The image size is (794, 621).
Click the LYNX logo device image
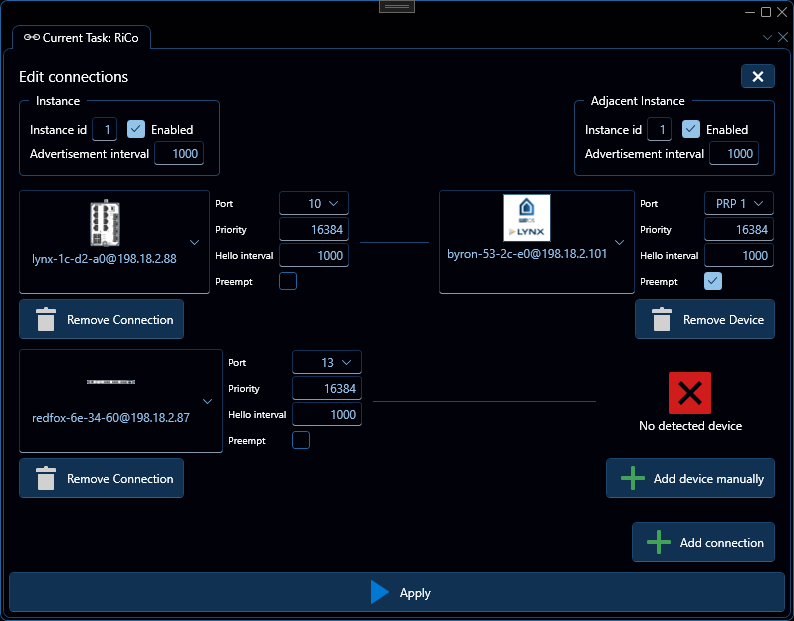tap(527, 218)
